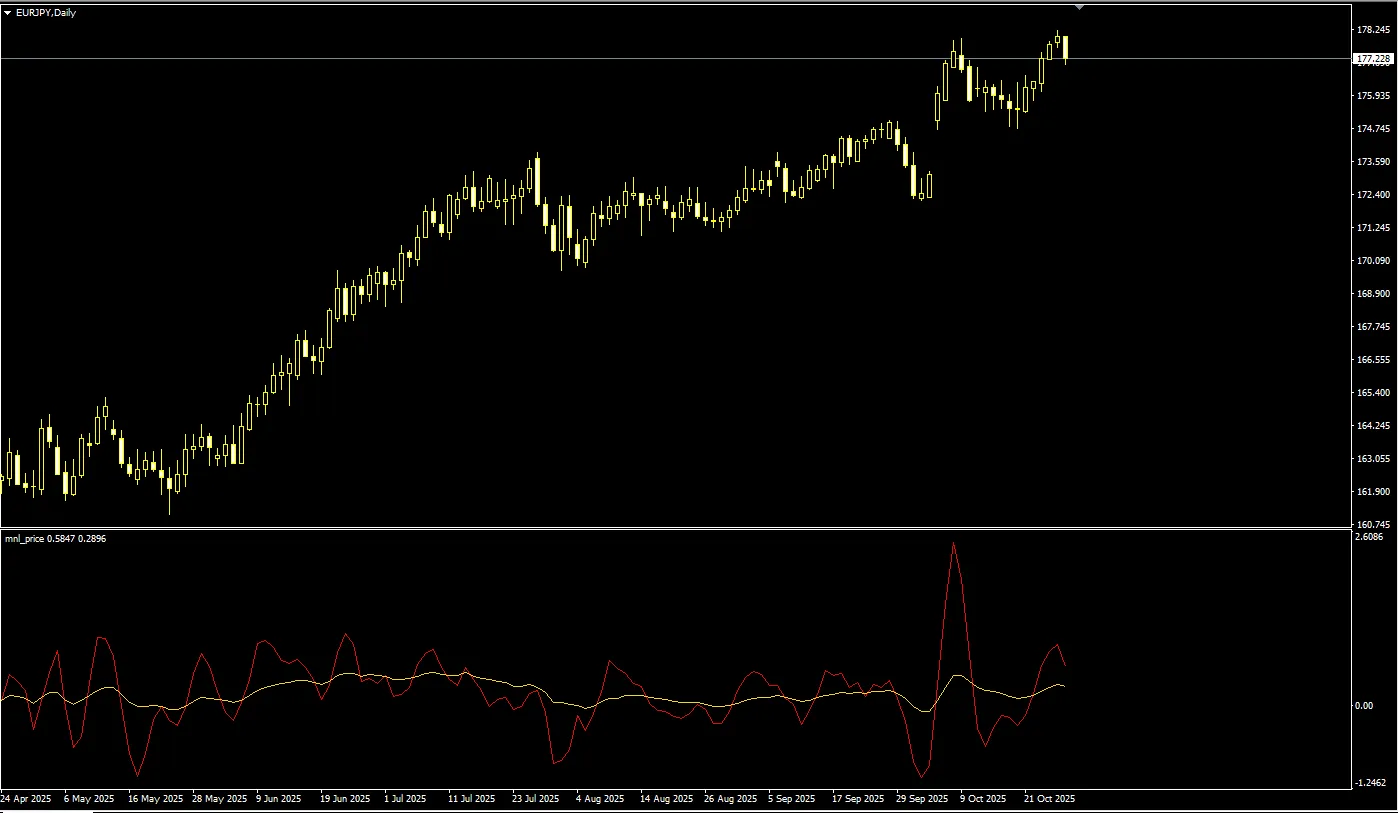The width and height of the screenshot is (1398, 813).
Task: Click the 24 Apr 2025 date label
Action: [26, 800]
